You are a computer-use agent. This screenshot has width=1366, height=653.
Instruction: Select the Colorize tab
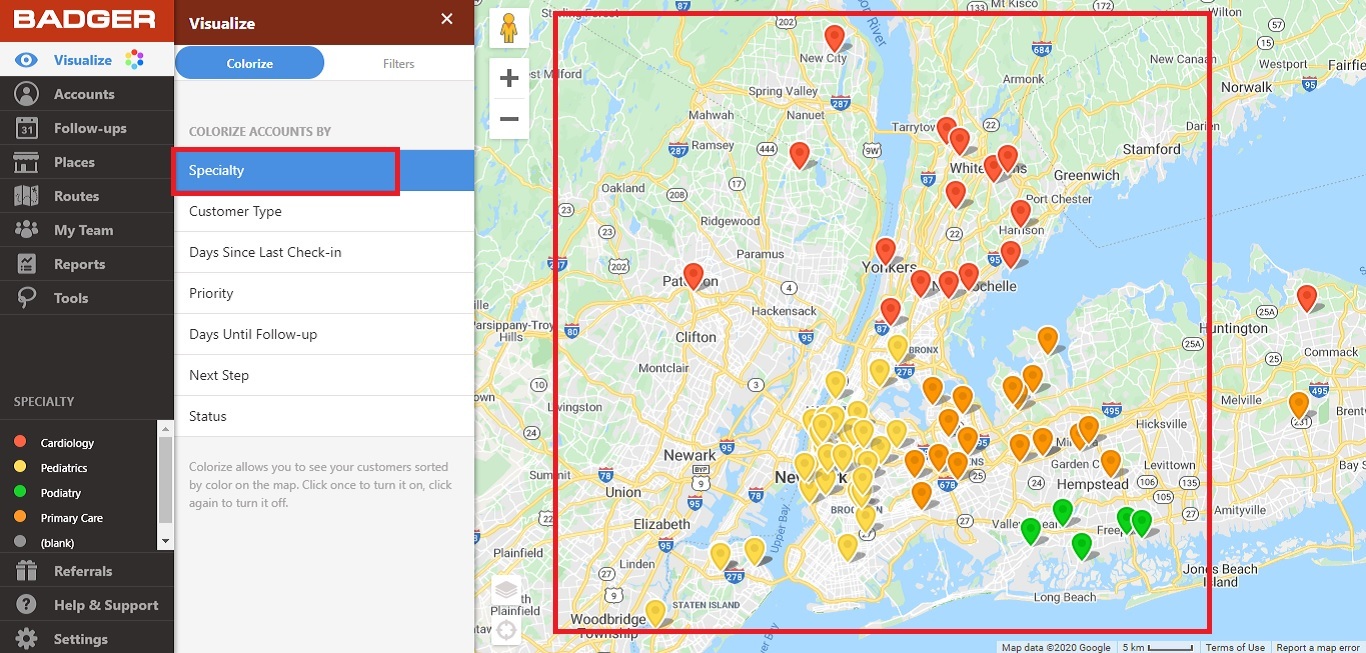point(248,62)
